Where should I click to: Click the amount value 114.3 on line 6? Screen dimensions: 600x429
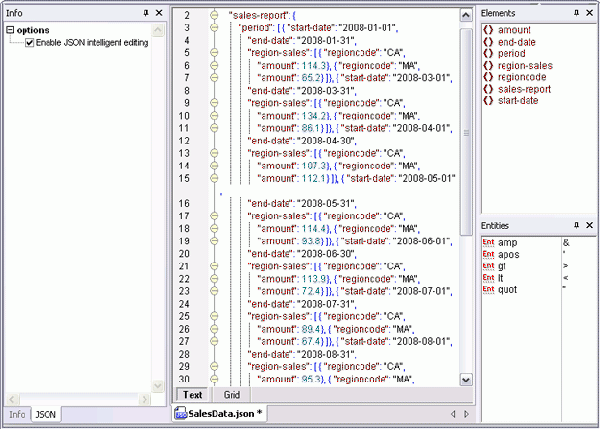(x=313, y=65)
